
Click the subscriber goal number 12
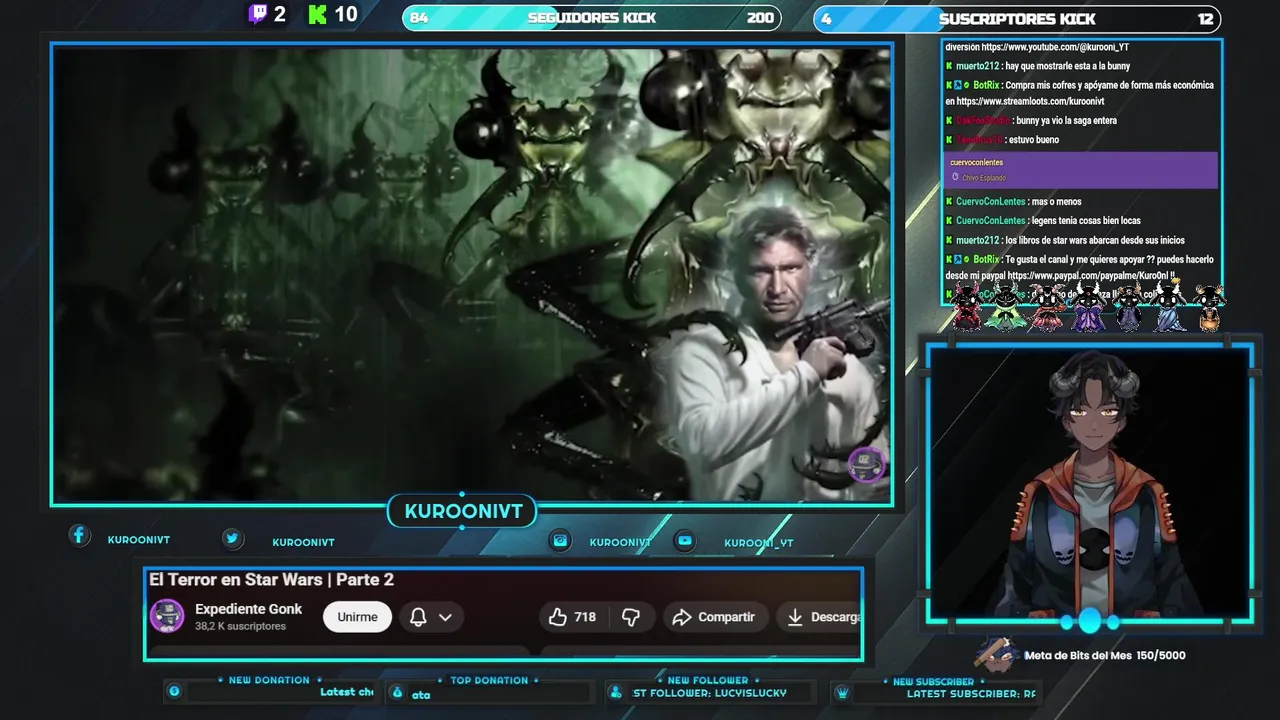pos(1205,19)
